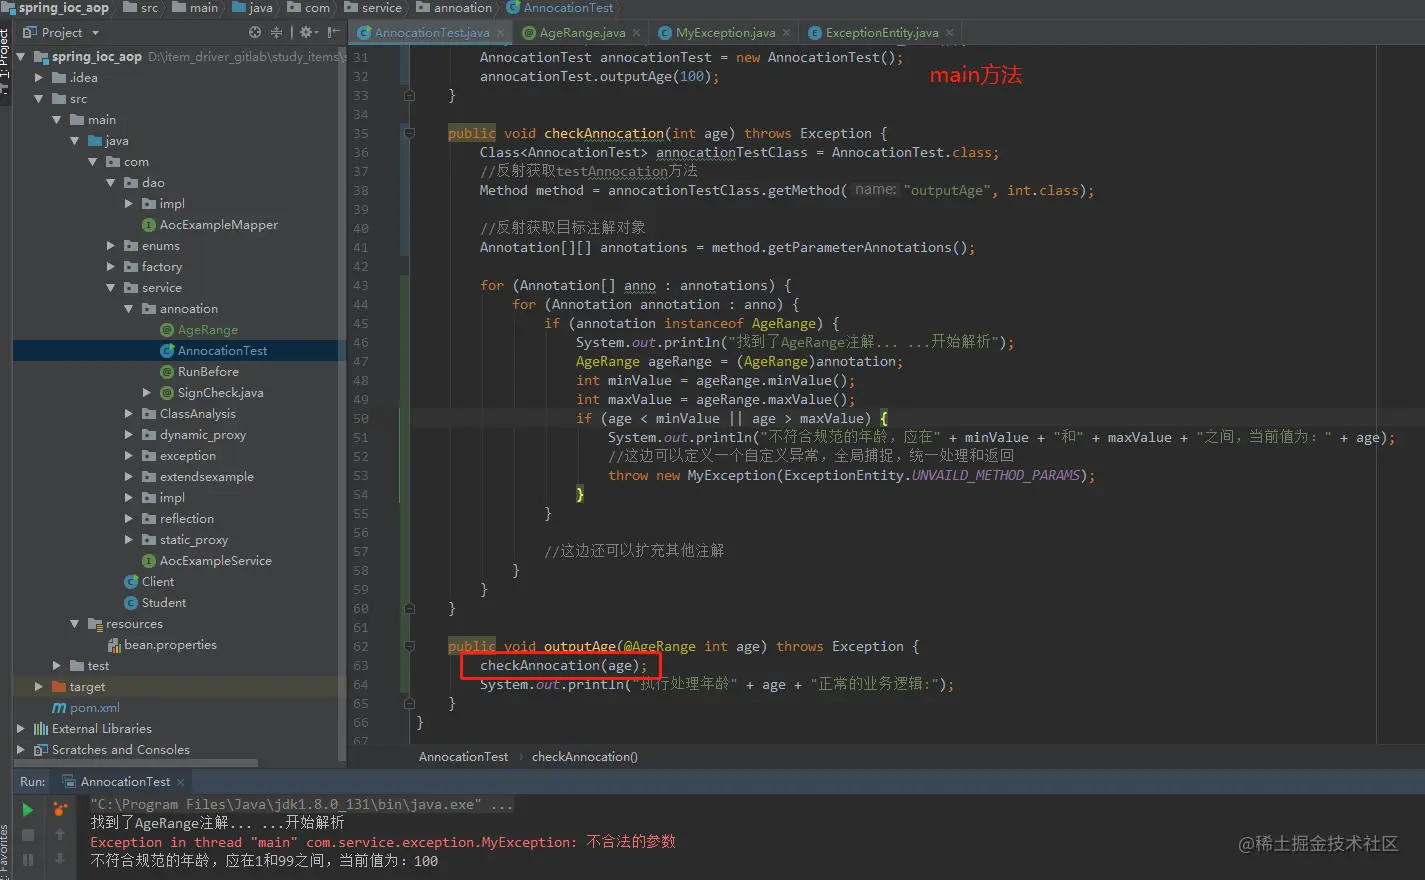Click the 'Exception in thread "main"' console line
Screen dimensions: 1425x880
click(x=383, y=842)
